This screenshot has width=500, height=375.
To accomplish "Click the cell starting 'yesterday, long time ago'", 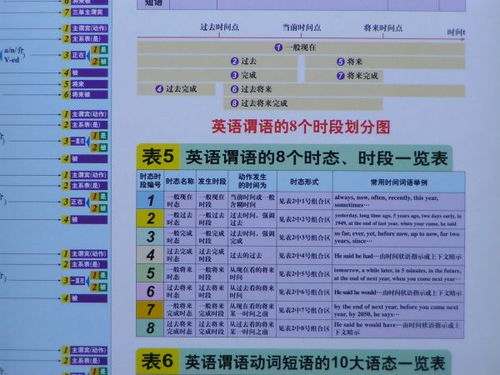I will coord(399,219).
